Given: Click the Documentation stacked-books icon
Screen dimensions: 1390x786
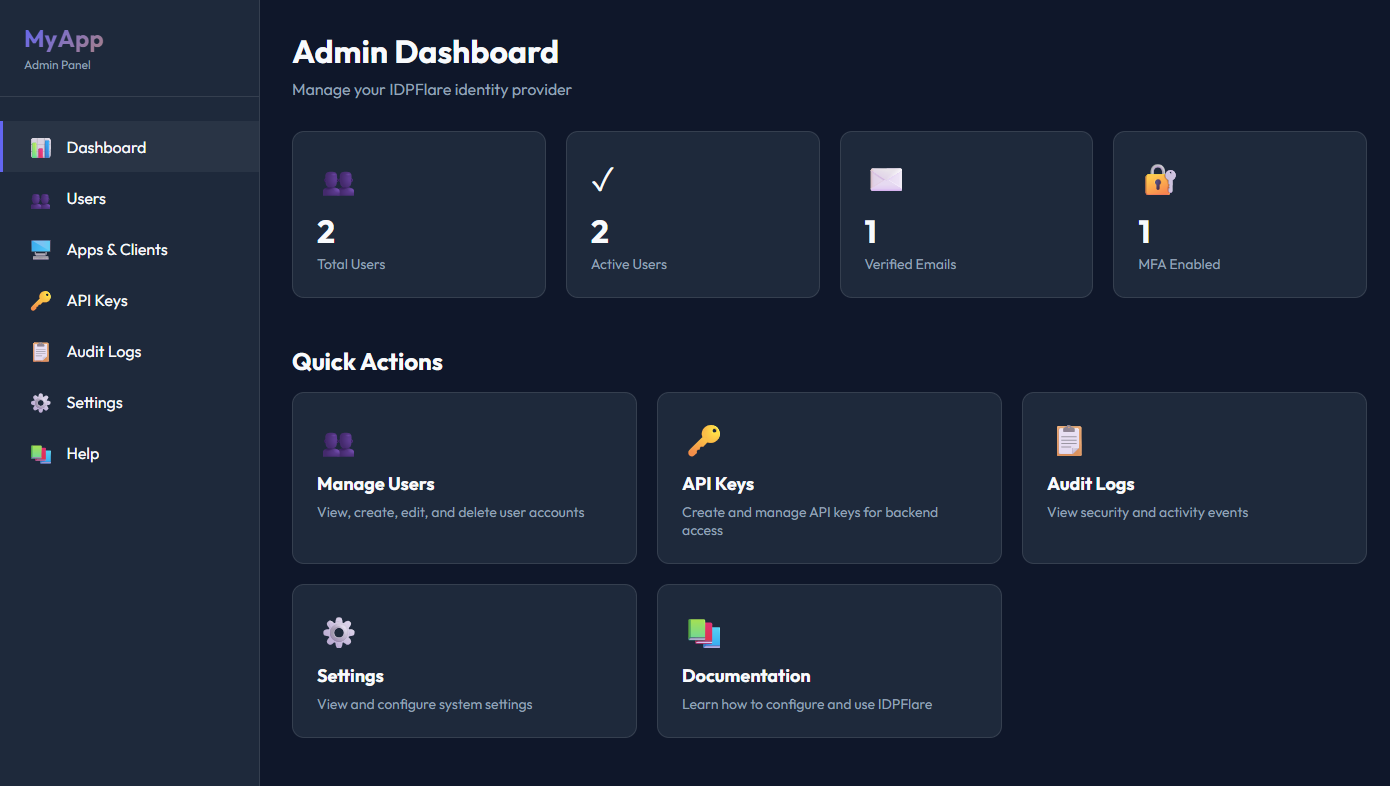Looking at the screenshot, I should point(704,632).
